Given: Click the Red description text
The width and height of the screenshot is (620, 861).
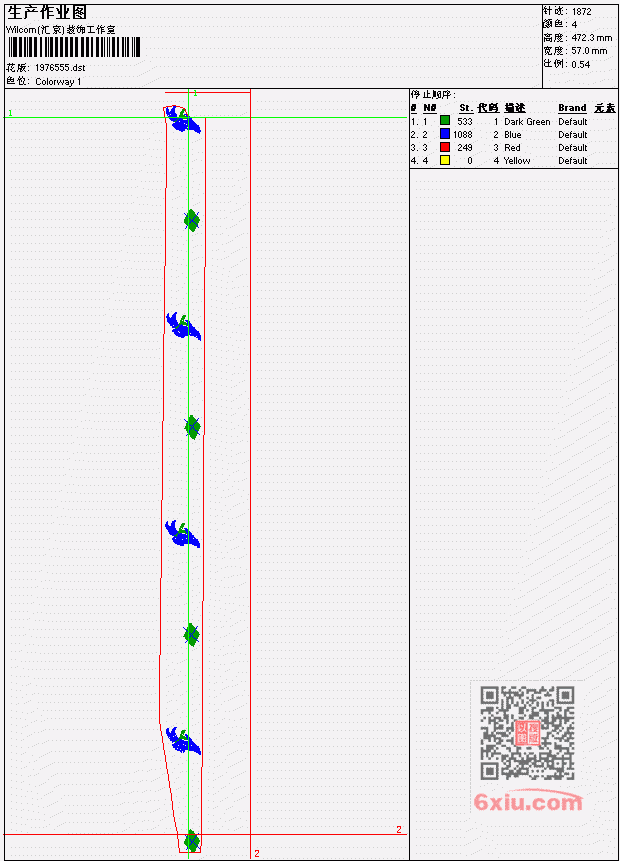Looking at the screenshot, I should [512, 147].
